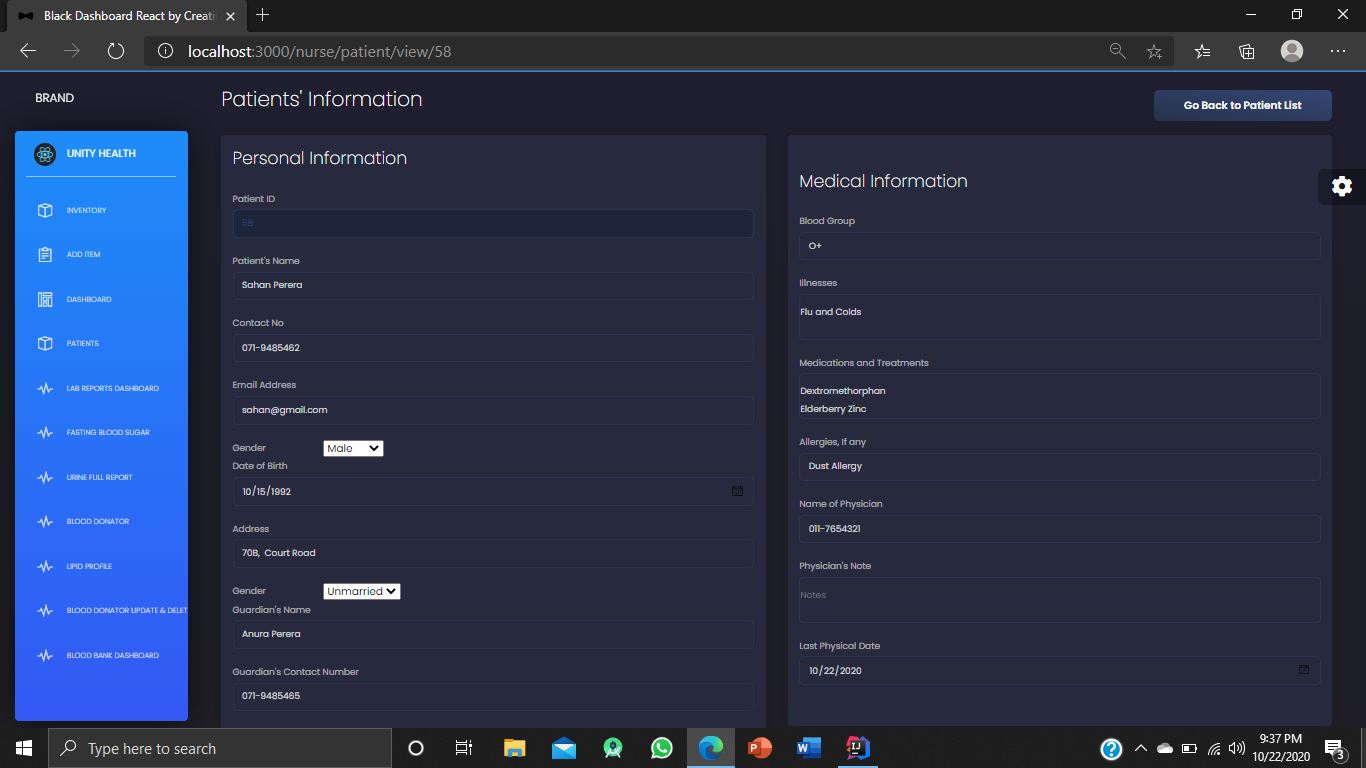
Task: Click the Guardian's Name input field
Action: tap(493, 634)
